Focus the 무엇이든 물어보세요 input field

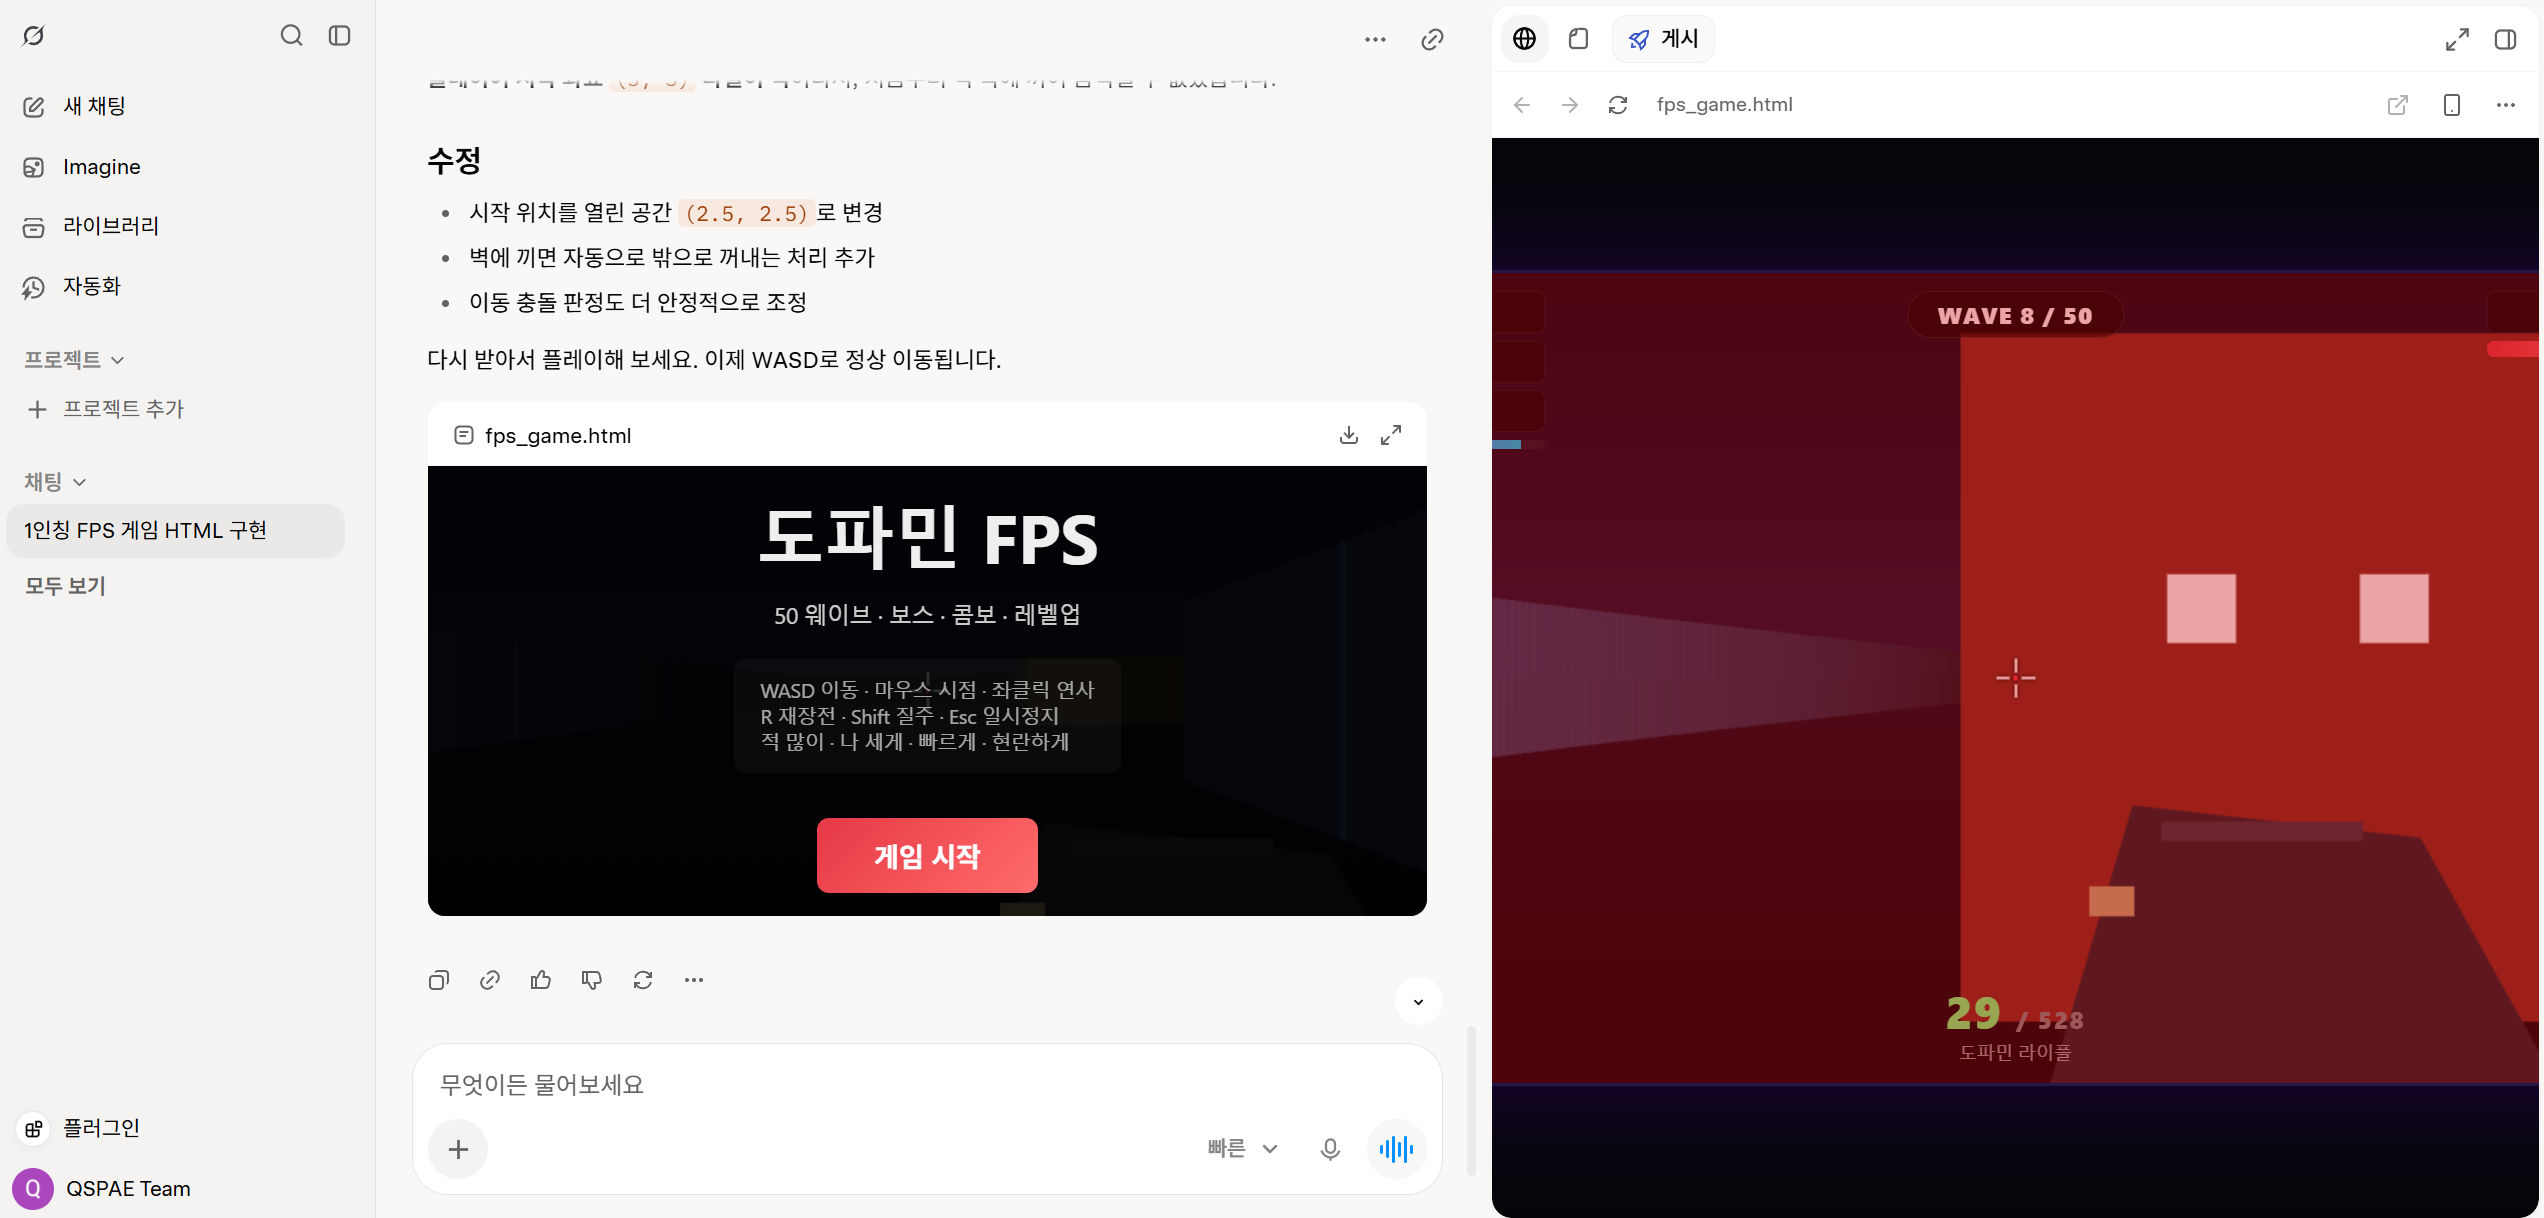[x=926, y=1085]
